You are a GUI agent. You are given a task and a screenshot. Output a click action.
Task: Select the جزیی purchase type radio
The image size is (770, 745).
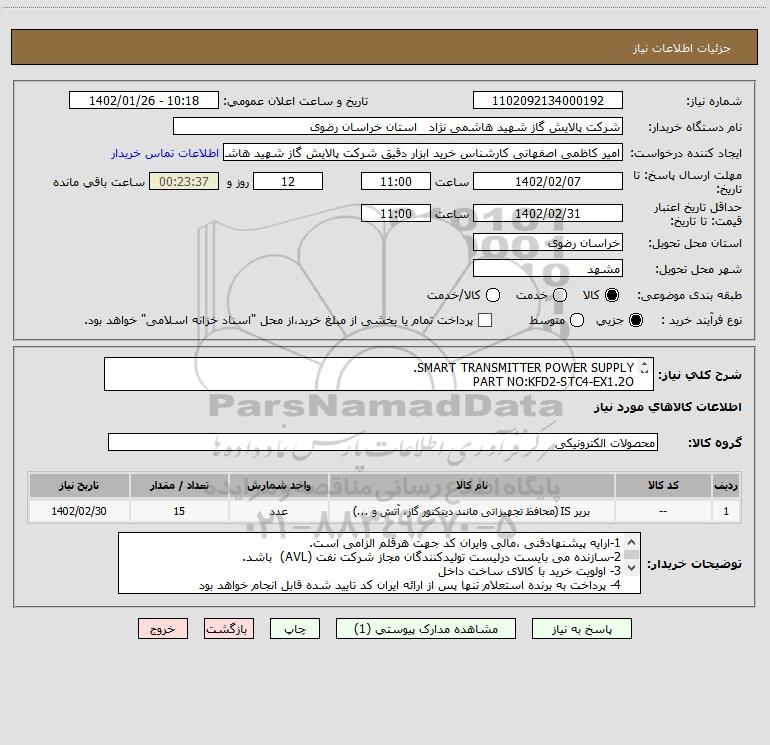pyautogui.click(x=635, y=320)
